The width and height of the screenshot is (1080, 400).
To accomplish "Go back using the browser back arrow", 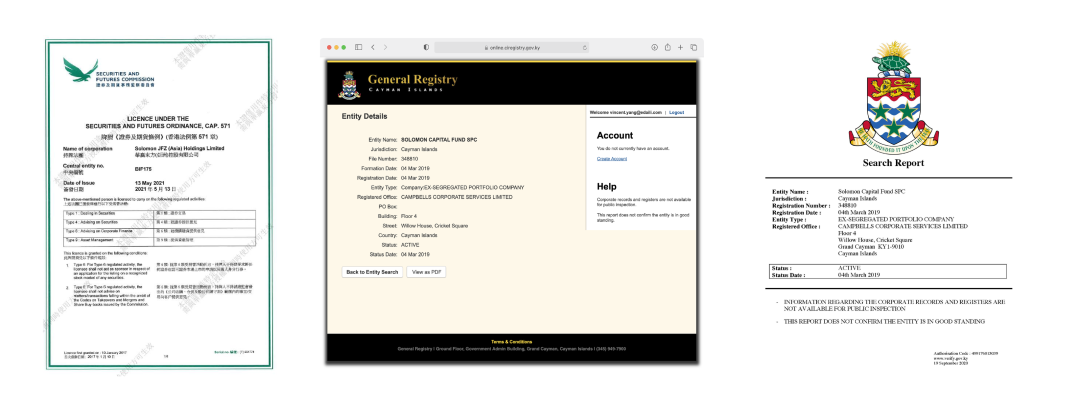I will click(x=373, y=48).
